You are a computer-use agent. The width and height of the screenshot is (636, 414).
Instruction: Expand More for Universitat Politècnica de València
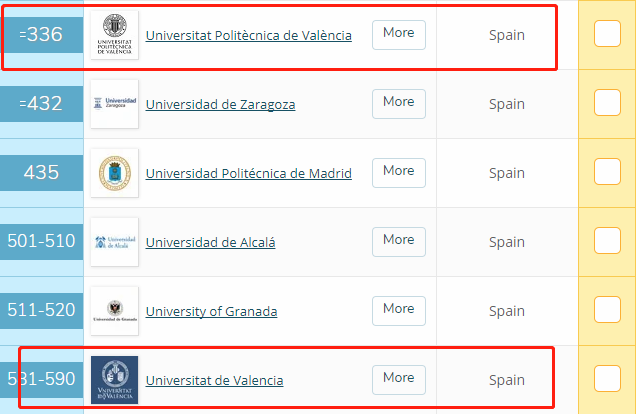click(399, 35)
